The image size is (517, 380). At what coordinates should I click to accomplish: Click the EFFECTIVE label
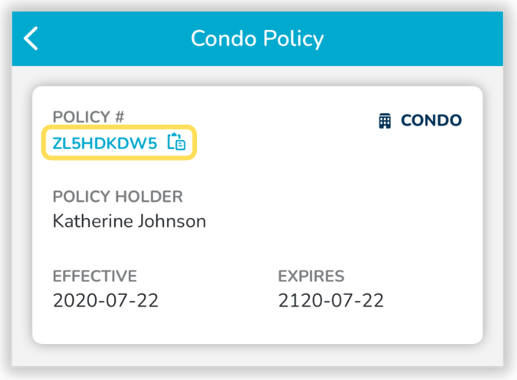95,276
